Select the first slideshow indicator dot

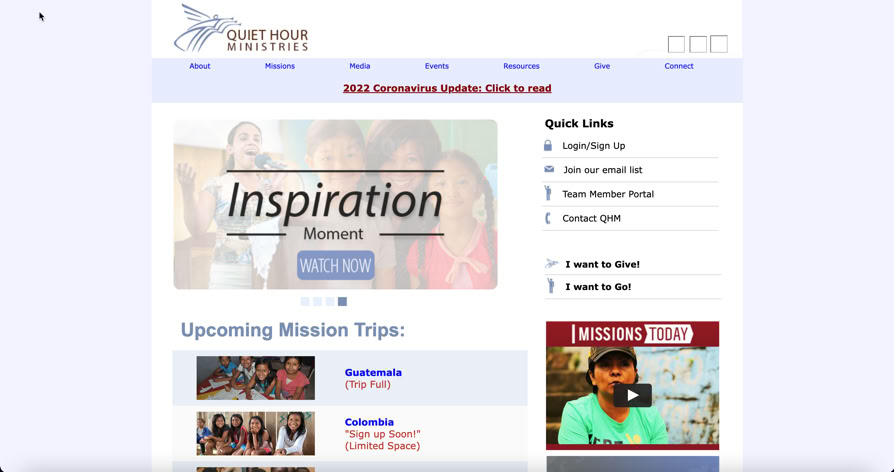[305, 302]
